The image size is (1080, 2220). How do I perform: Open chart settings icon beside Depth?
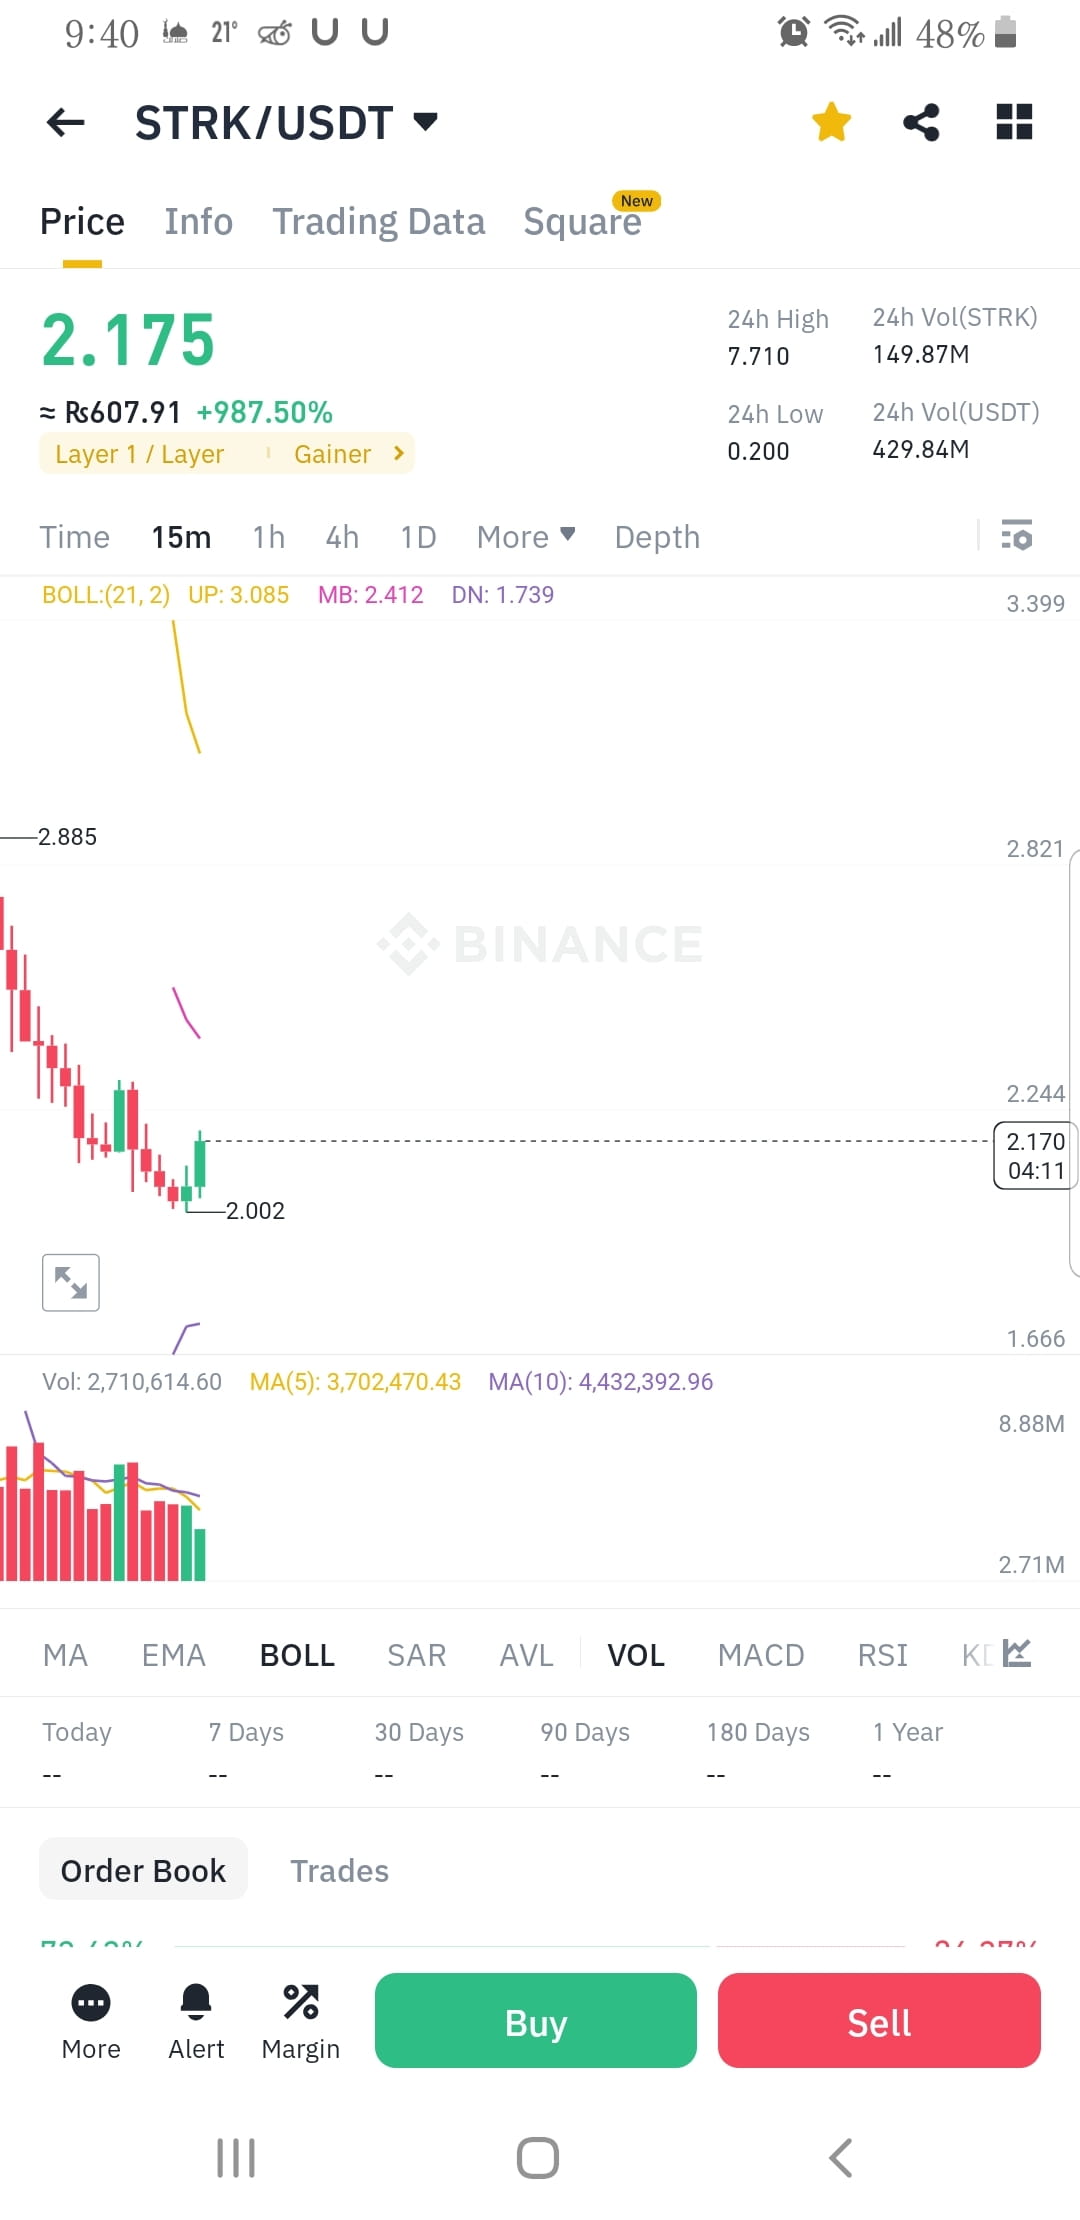[1018, 537]
